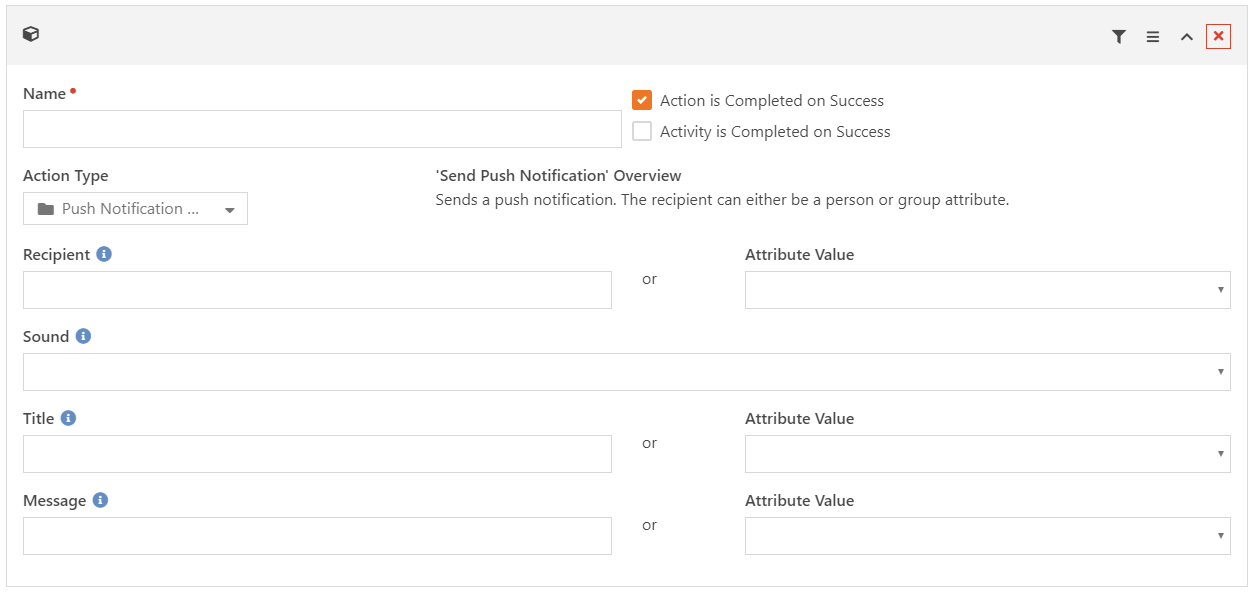
Task: Open the Sound dropdown
Action: tap(627, 372)
